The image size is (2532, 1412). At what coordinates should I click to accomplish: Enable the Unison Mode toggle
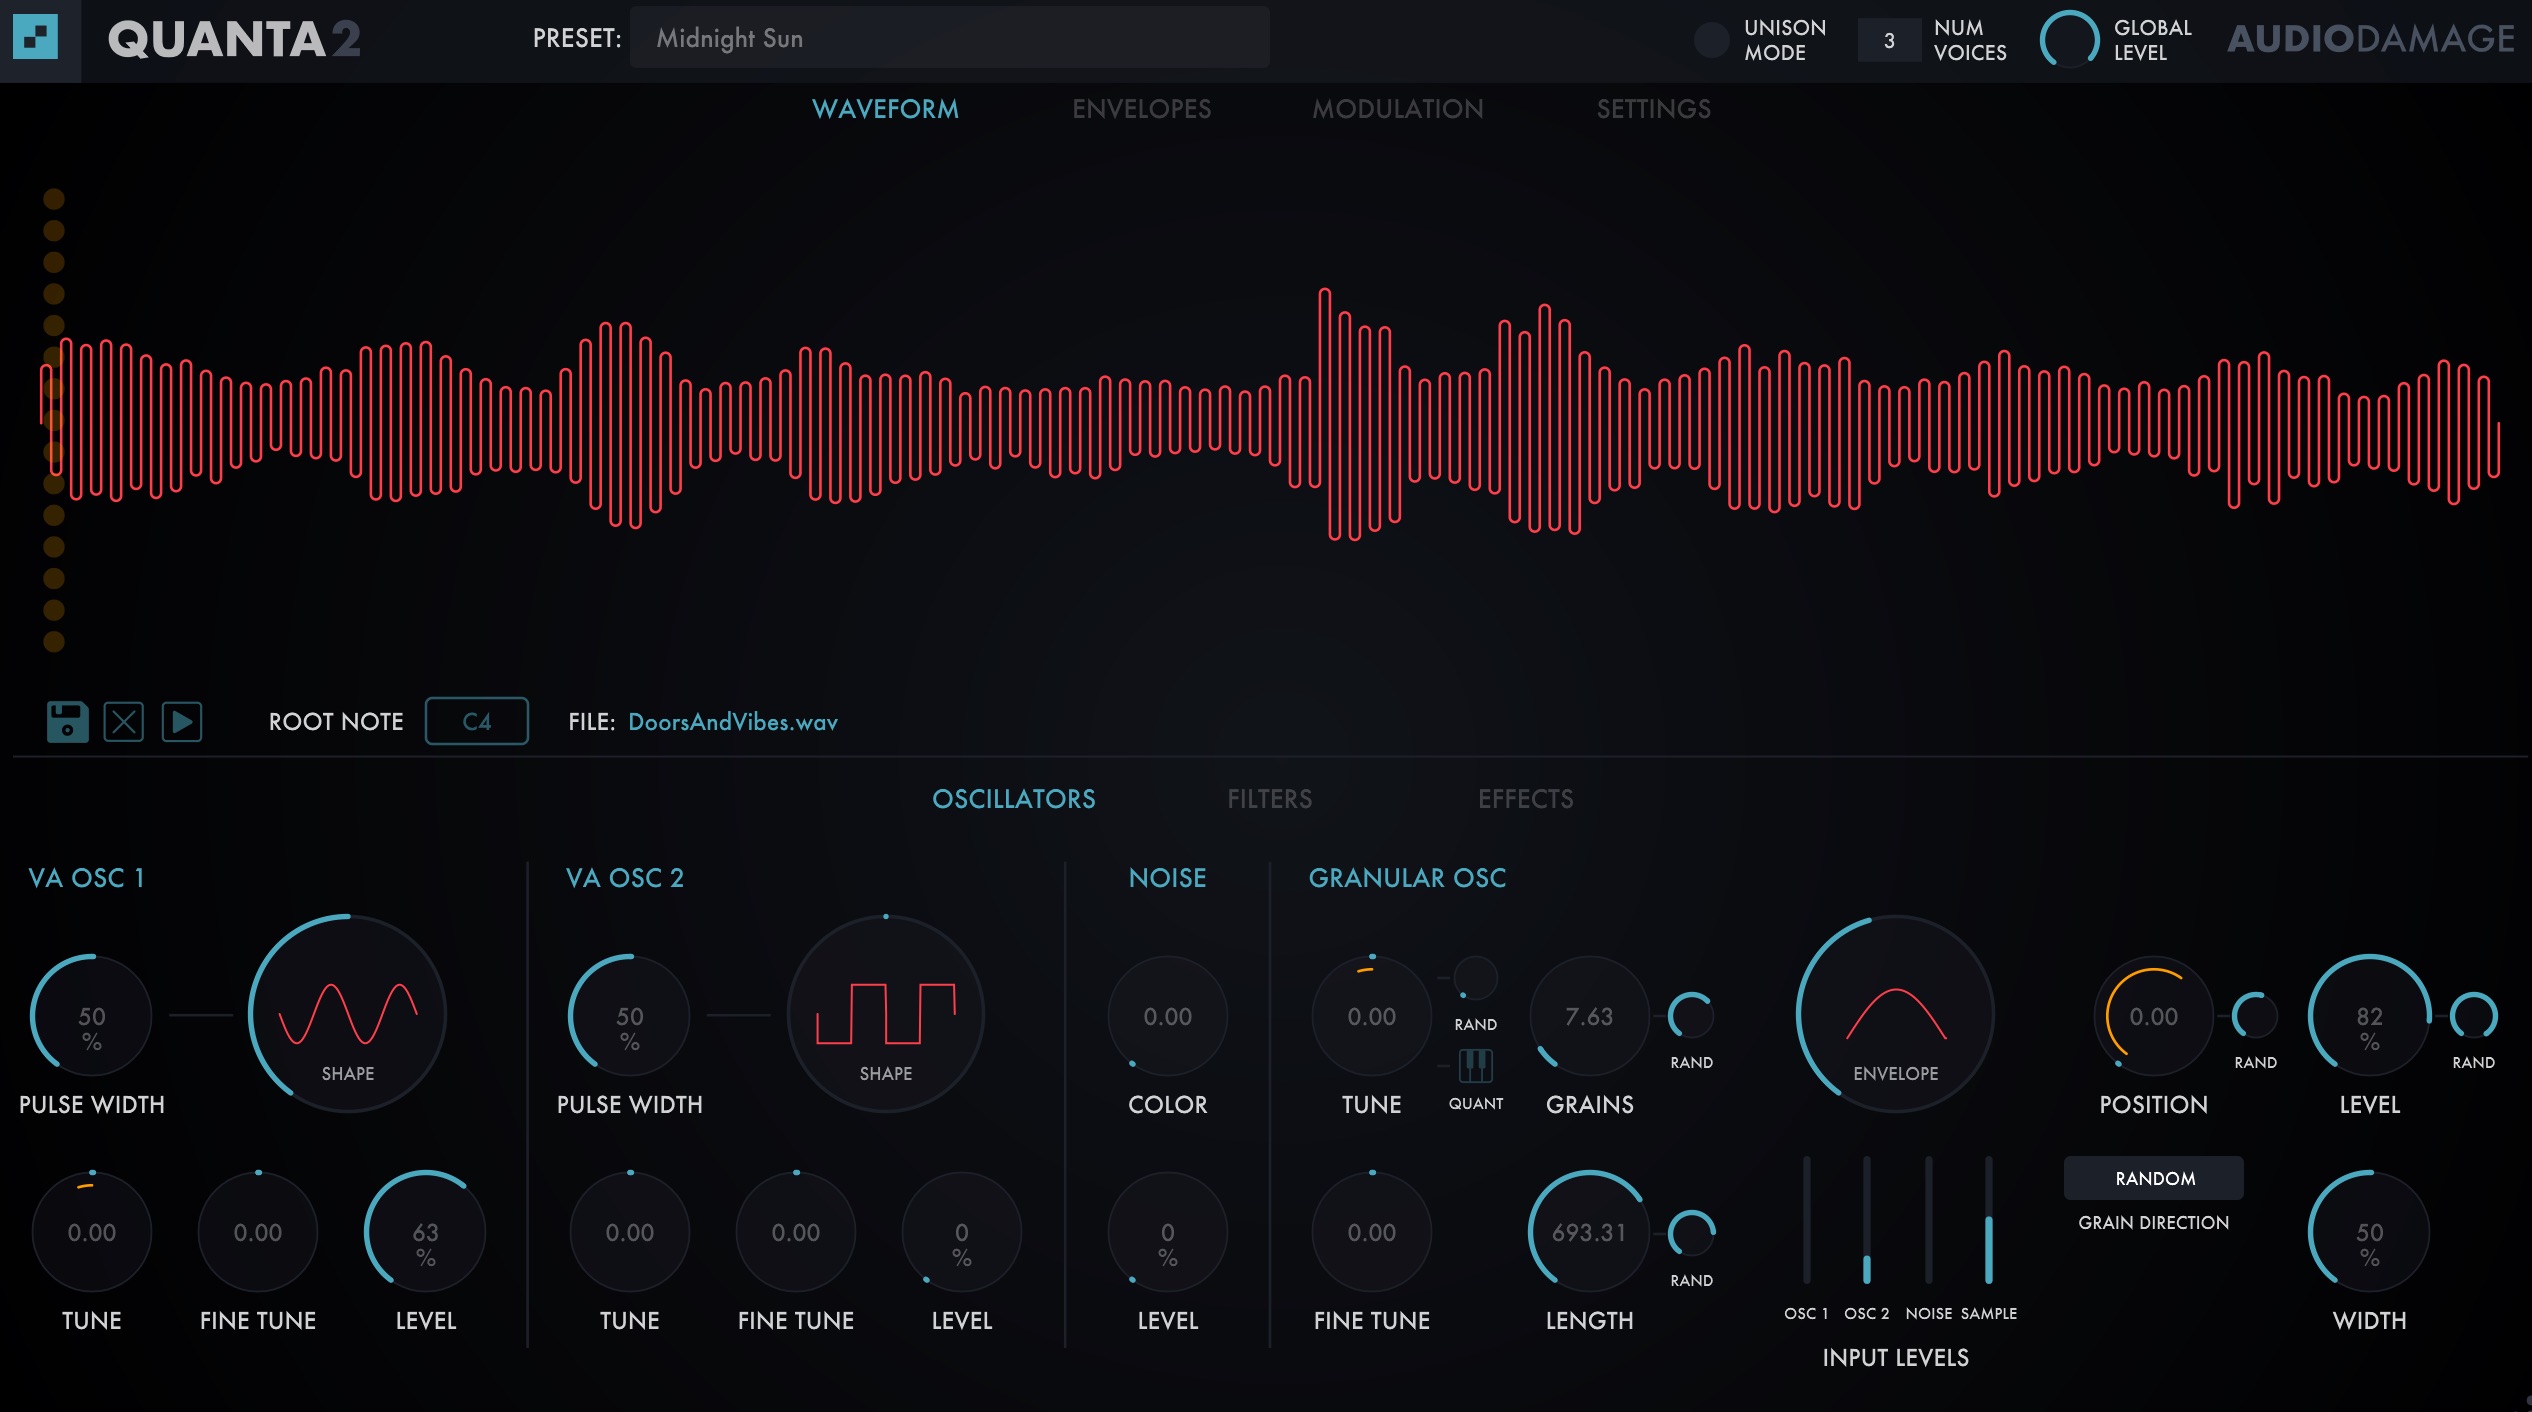1711,40
